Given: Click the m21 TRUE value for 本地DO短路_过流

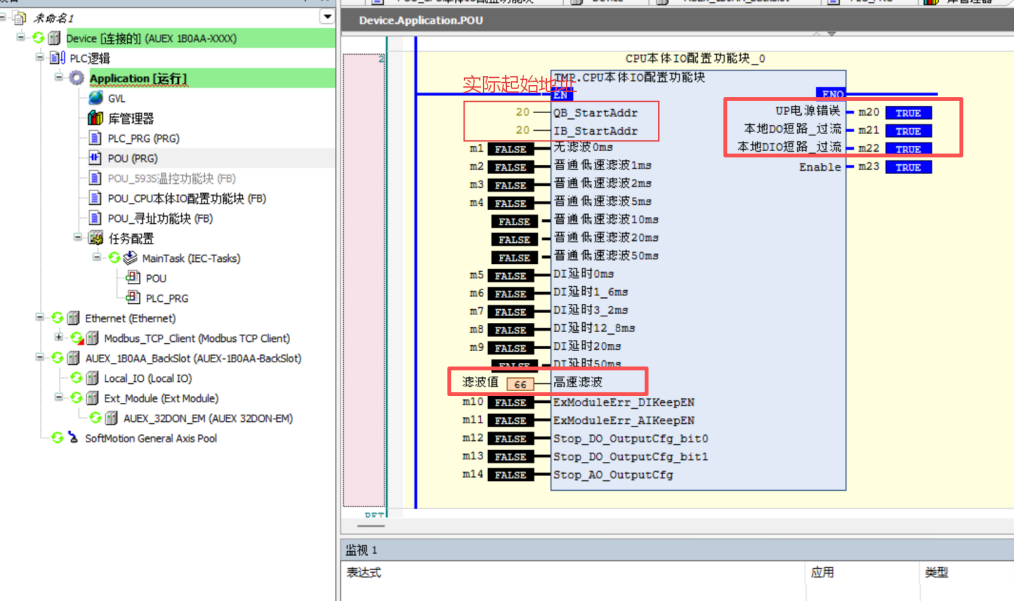Looking at the screenshot, I should 909,131.
